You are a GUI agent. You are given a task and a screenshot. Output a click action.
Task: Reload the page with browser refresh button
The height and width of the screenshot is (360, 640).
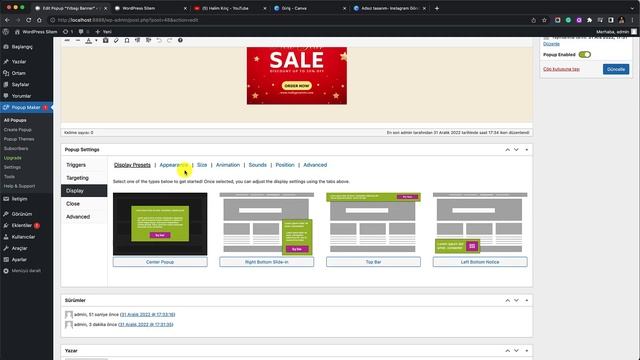[x=29, y=20]
